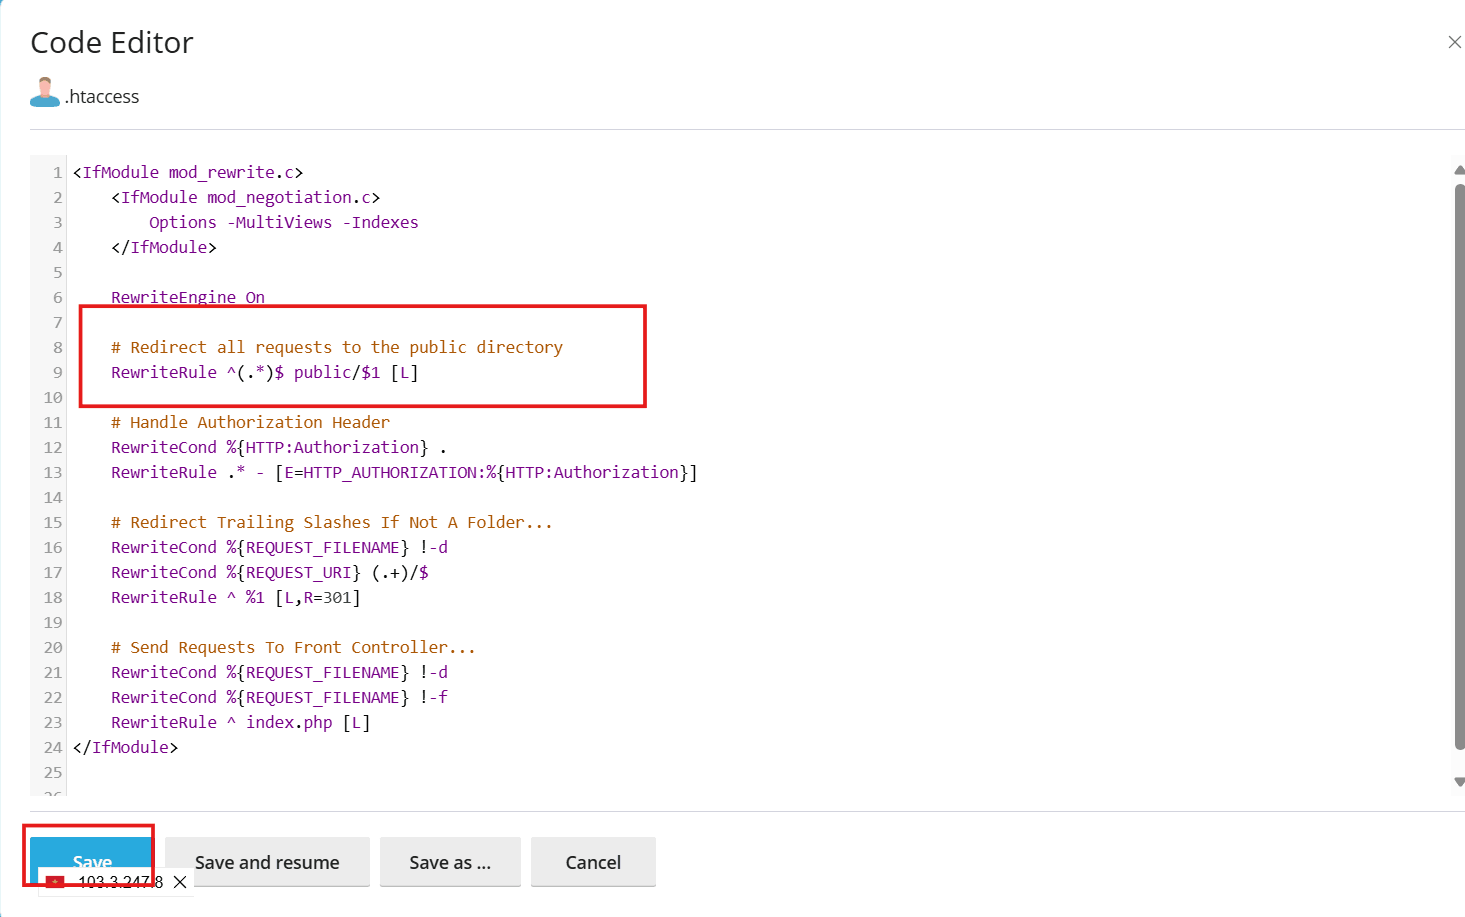Dismiss the 103.3.247.8 popup with its X
Image resolution: width=1465 pixels, height=917 pixels.
point(180,882)
